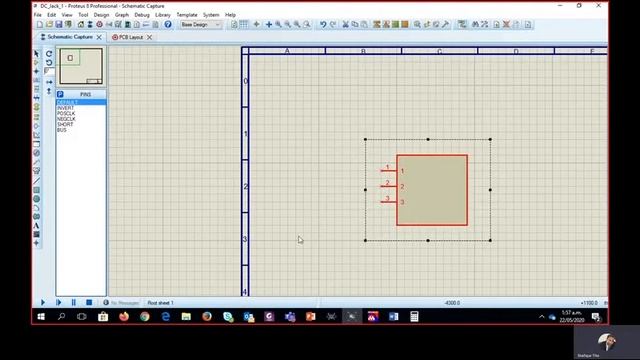The width and height of the screenshot is (640, 360).
Task: Click the X-Mirror flip icon
Action: pyautogui.click(x=49, y=82)
